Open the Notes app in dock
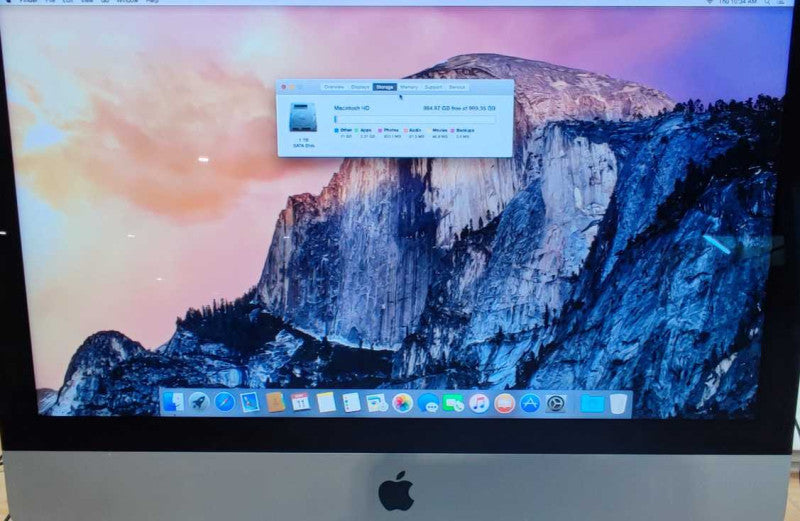Screen dimensions: 800x521 tap(326, 403)
